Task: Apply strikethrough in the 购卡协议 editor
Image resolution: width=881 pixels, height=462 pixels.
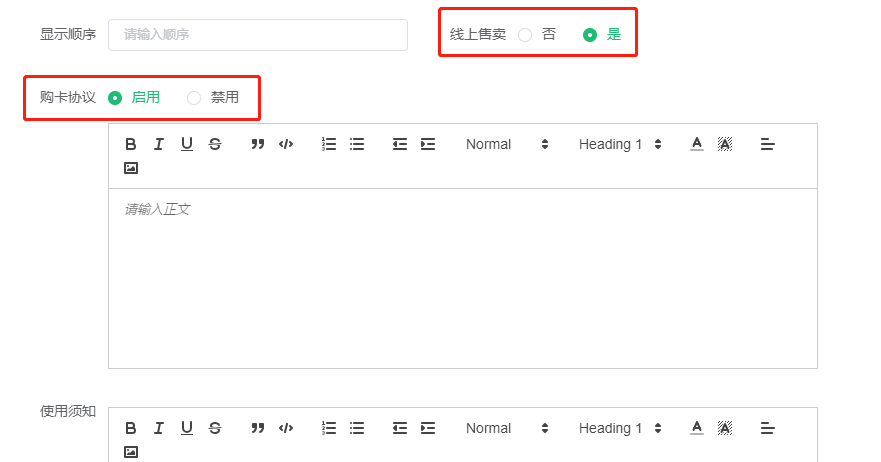Action: [x=215, y=144]
